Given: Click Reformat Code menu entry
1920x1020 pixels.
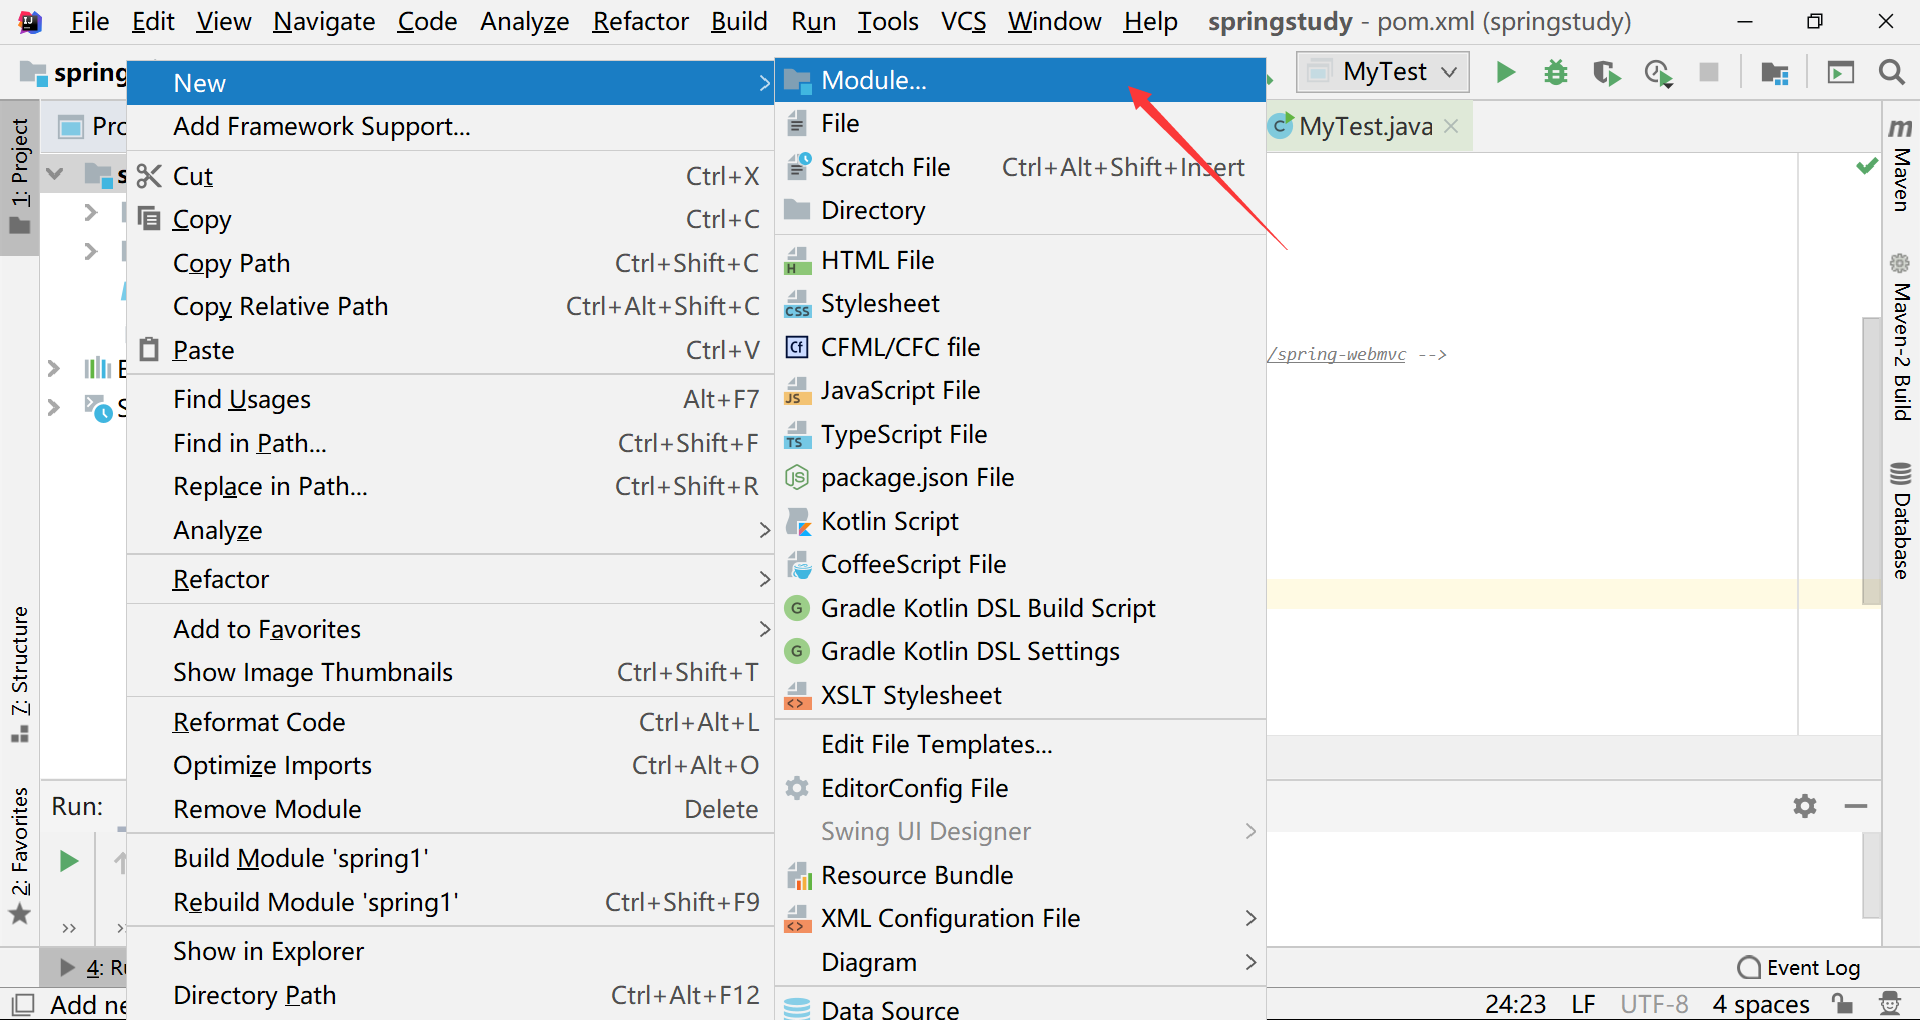Looking at the screenshot, I should click(450, 722).
